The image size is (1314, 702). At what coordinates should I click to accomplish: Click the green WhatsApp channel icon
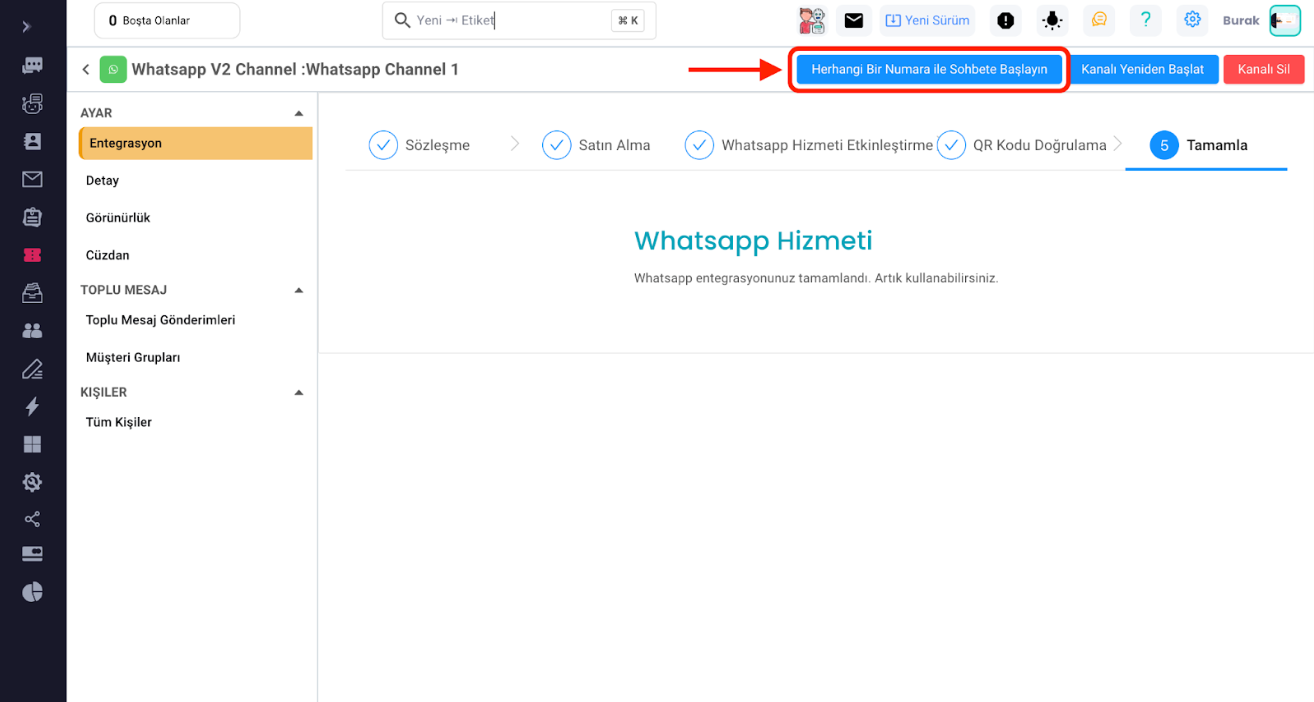[x=113, y=69]
